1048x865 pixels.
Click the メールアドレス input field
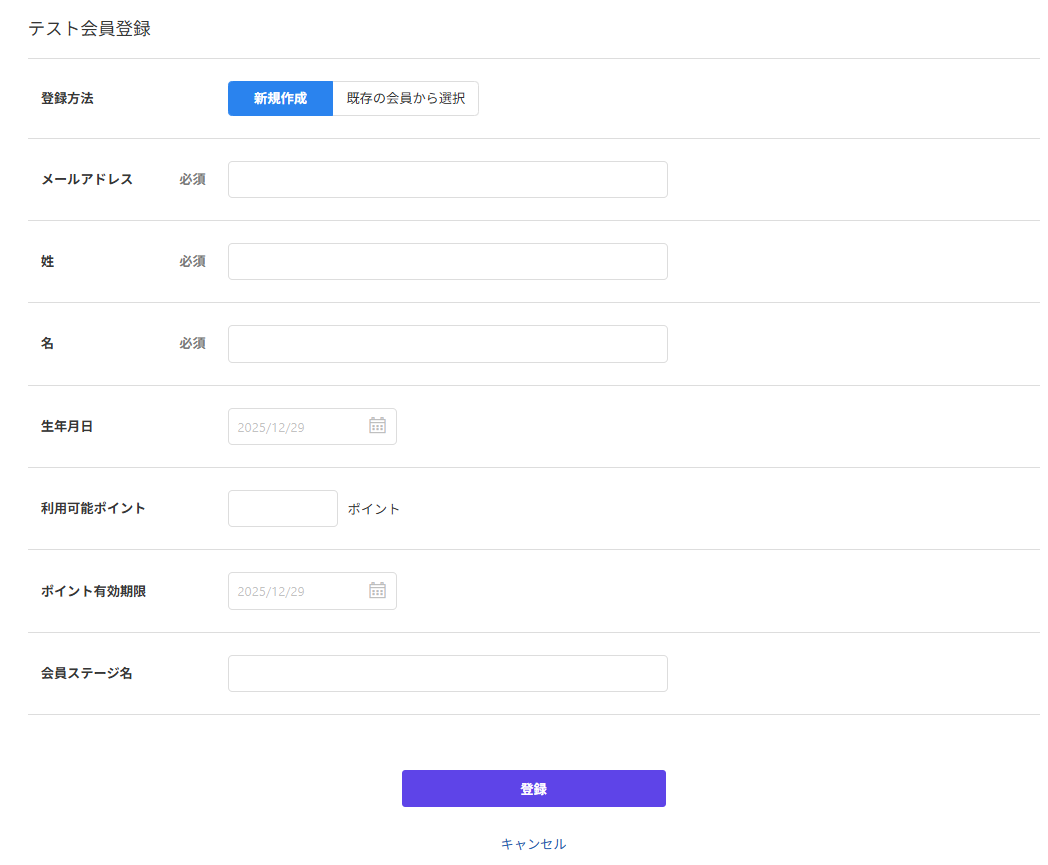coord(447,180)
